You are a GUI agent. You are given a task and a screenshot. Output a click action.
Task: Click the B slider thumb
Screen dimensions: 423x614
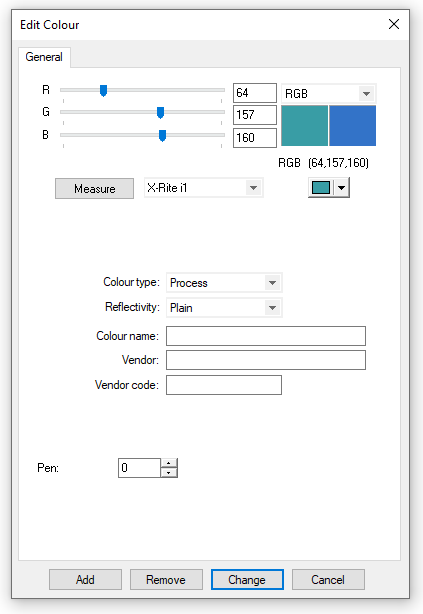click(162, 136)
